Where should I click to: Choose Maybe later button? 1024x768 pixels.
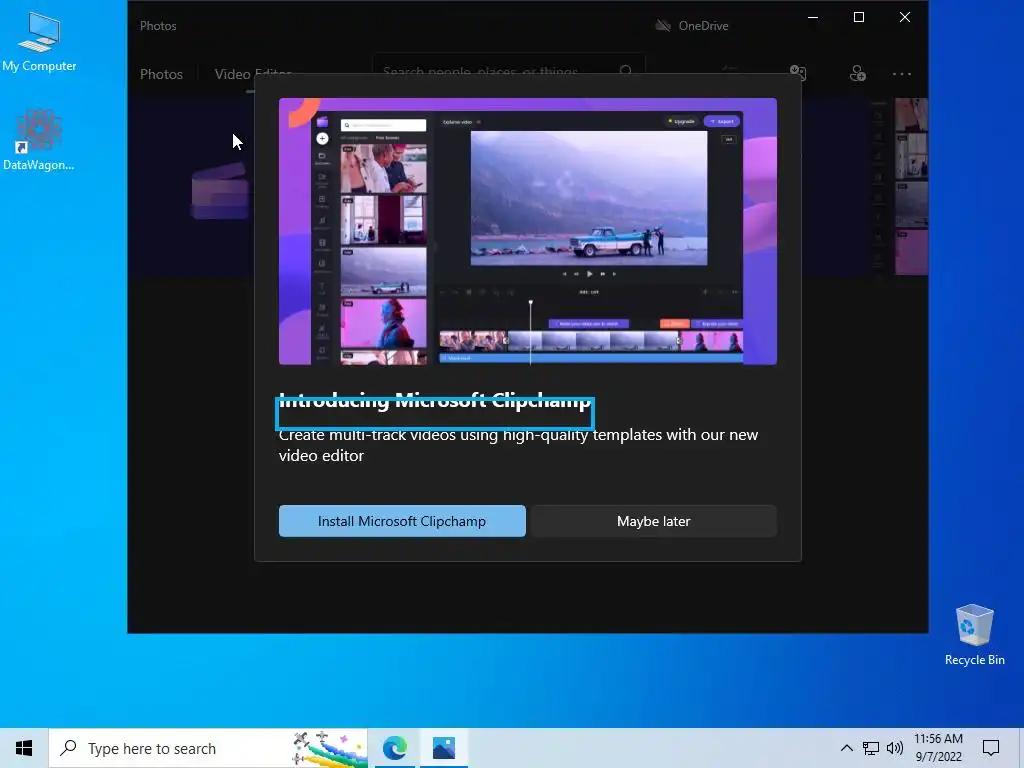(x=653, y=521)
